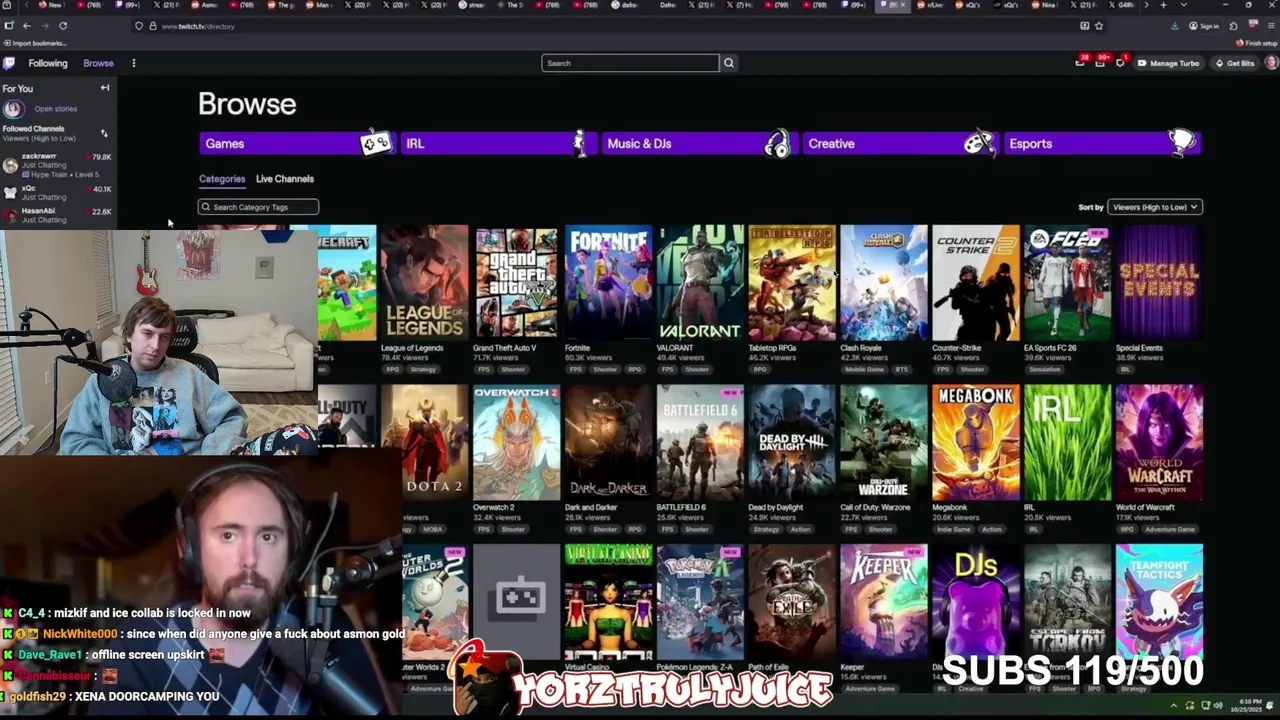Open the Counter-Strike category thumbnail
The width and height of the screenshot is (1280, 720).
pos(976,283)
